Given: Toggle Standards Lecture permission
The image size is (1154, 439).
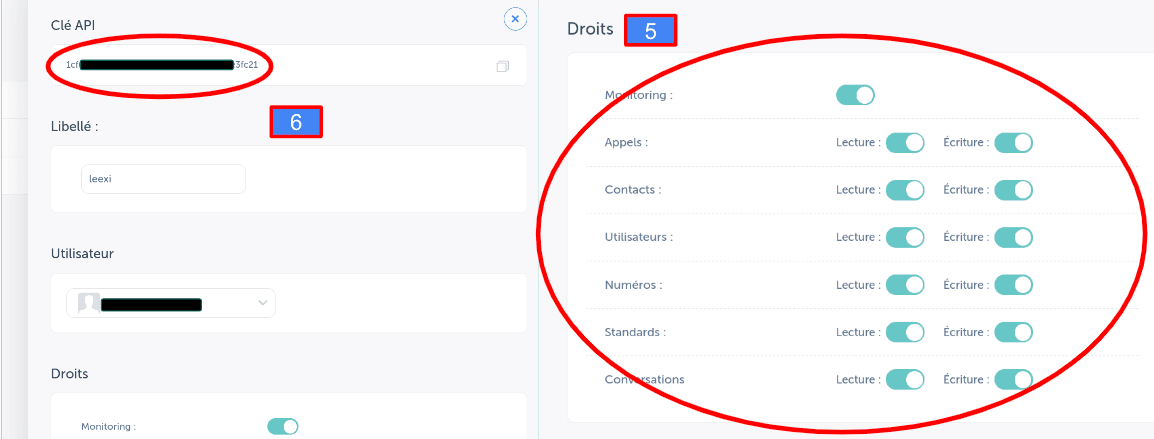Looking at the screenshot, I should (905, 332).
